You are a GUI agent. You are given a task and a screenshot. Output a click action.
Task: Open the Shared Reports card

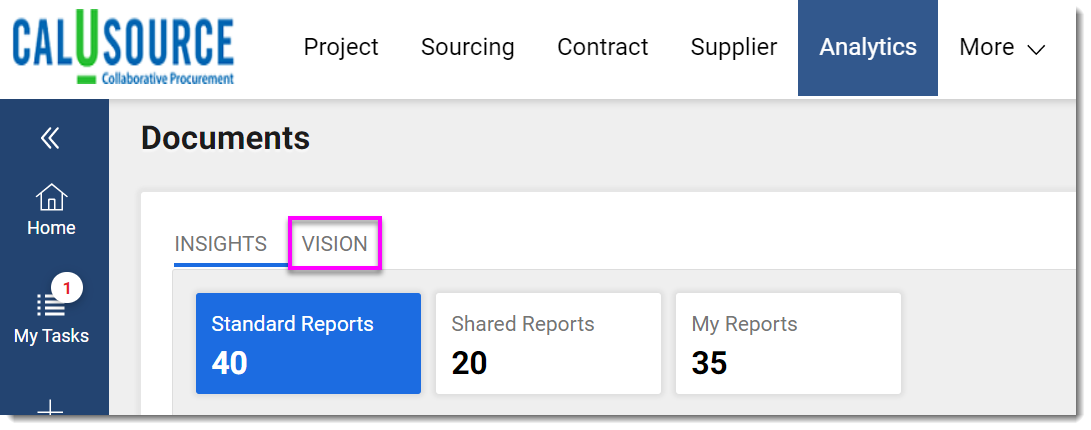pos(548,343)
